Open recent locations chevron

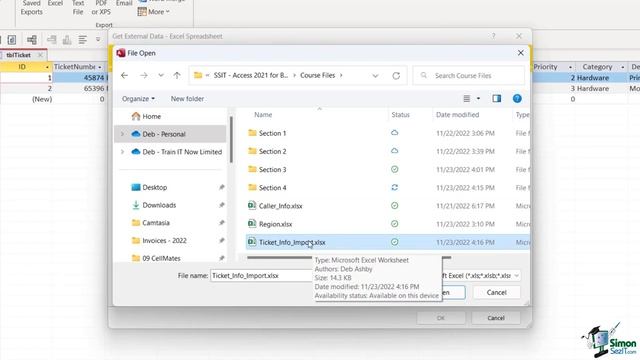161,76
